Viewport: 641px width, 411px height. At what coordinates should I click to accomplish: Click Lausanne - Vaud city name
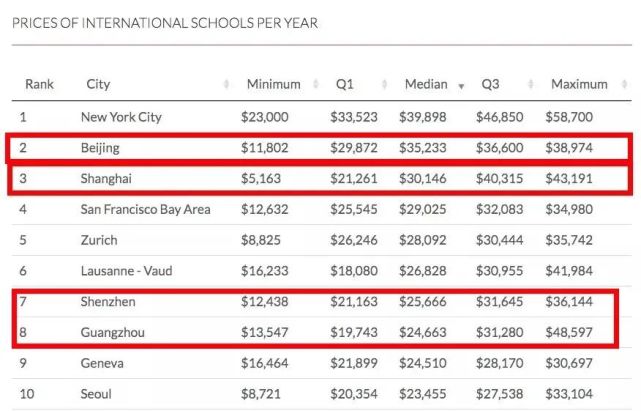click(126, 271)
